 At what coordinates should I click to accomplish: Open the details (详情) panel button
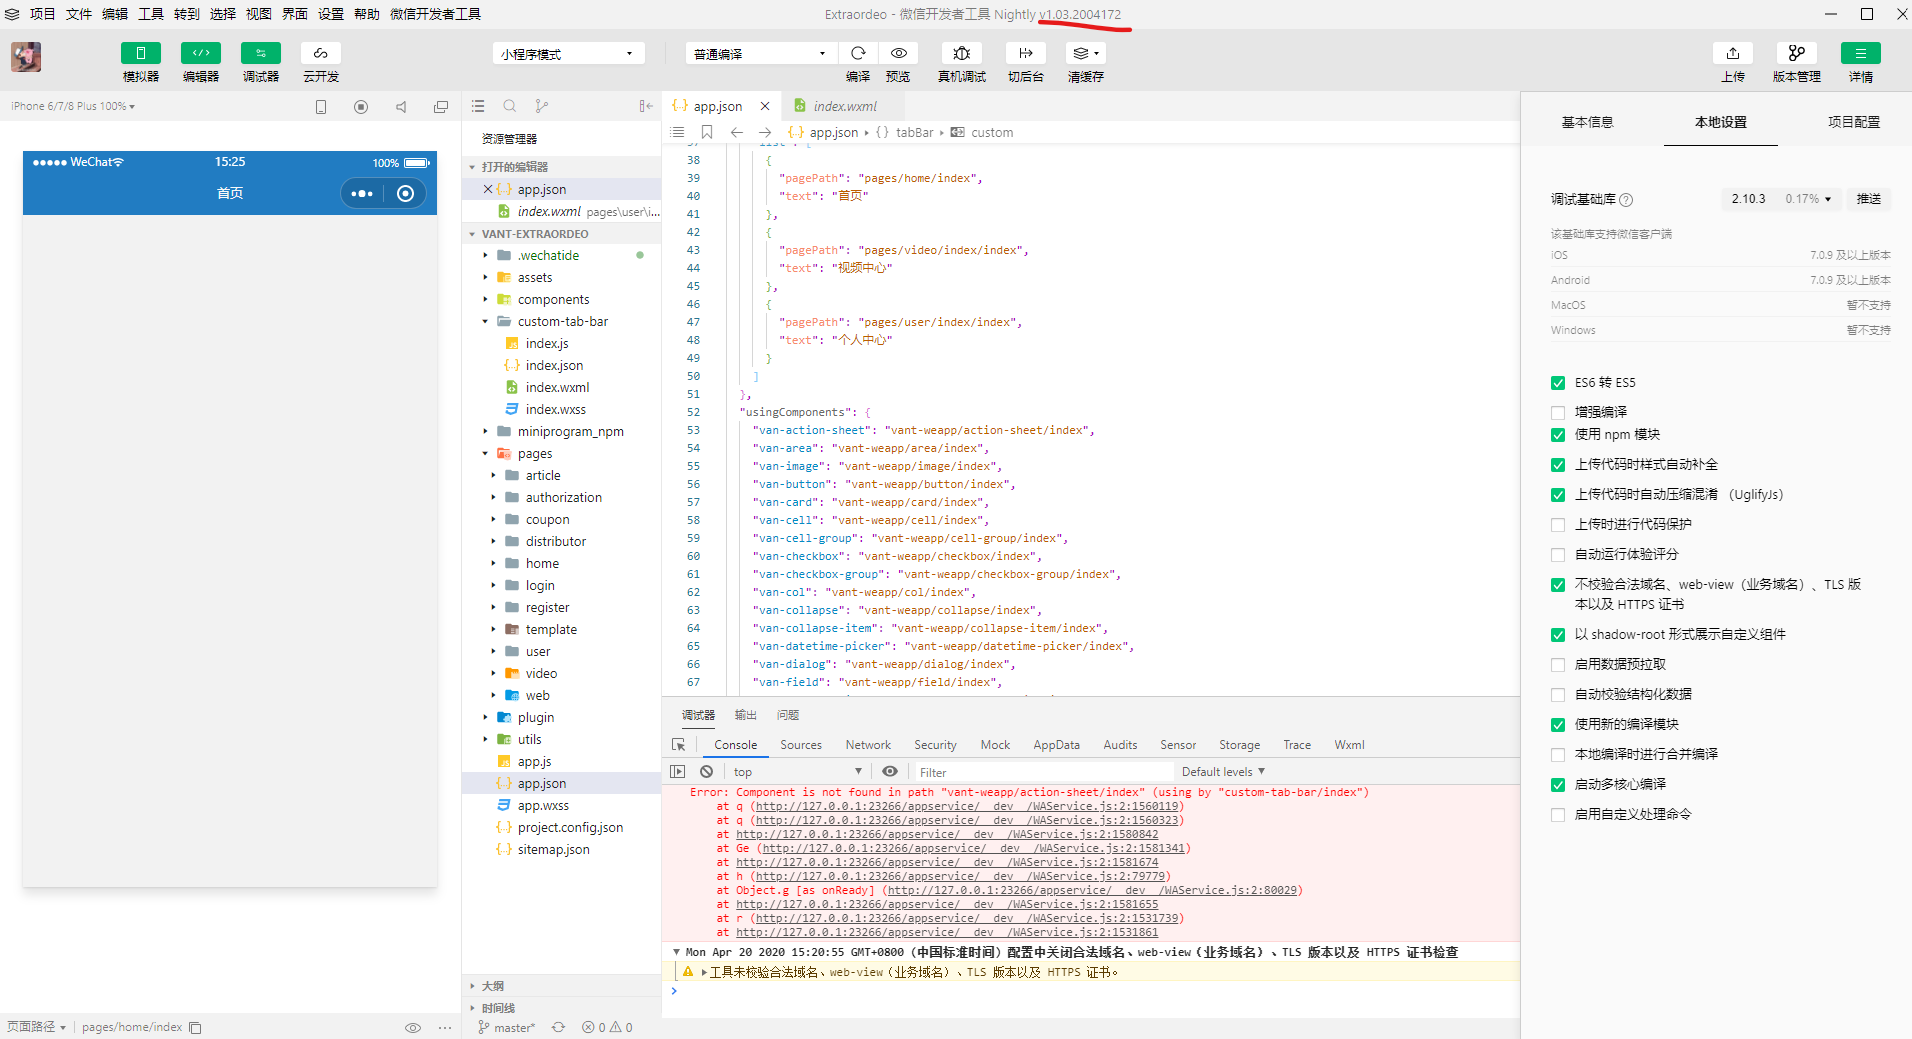click(x=1861, y=53)
